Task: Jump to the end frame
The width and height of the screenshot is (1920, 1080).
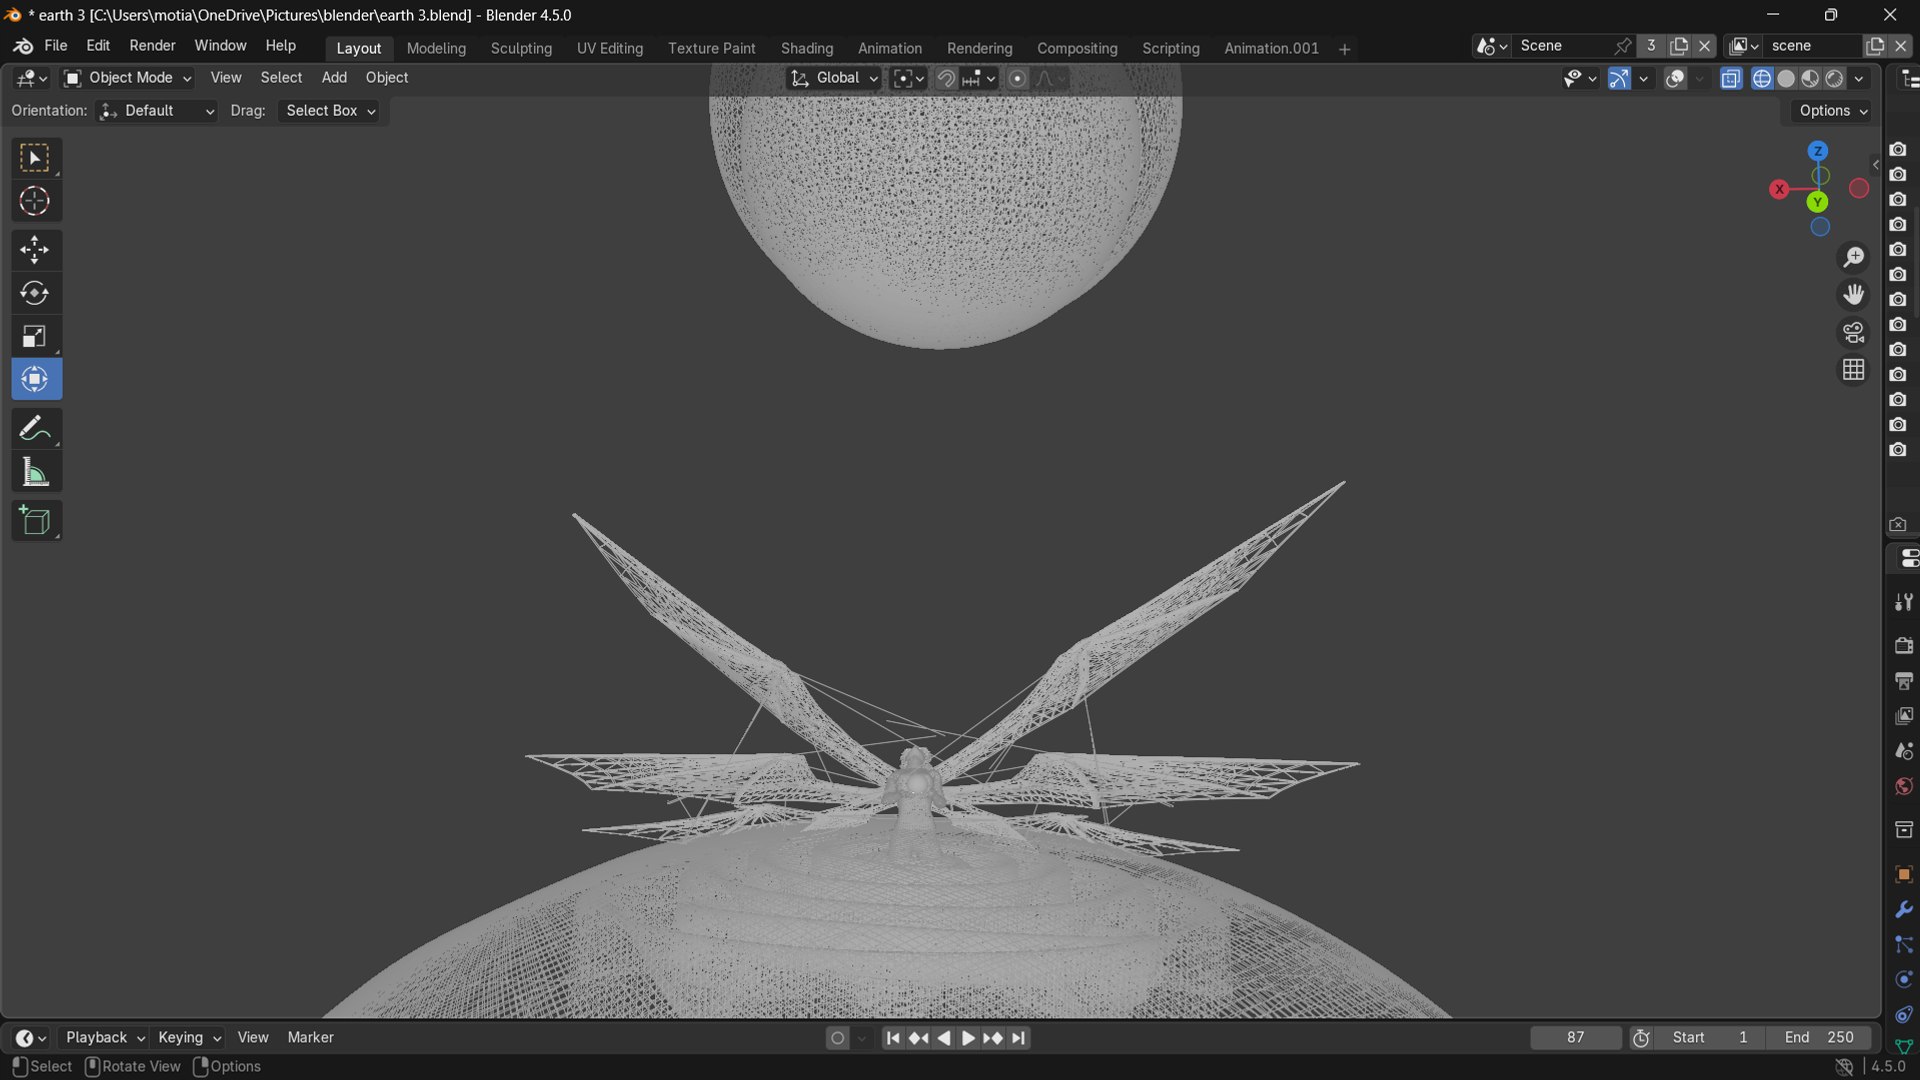Action: [x=1018, y=1038]
